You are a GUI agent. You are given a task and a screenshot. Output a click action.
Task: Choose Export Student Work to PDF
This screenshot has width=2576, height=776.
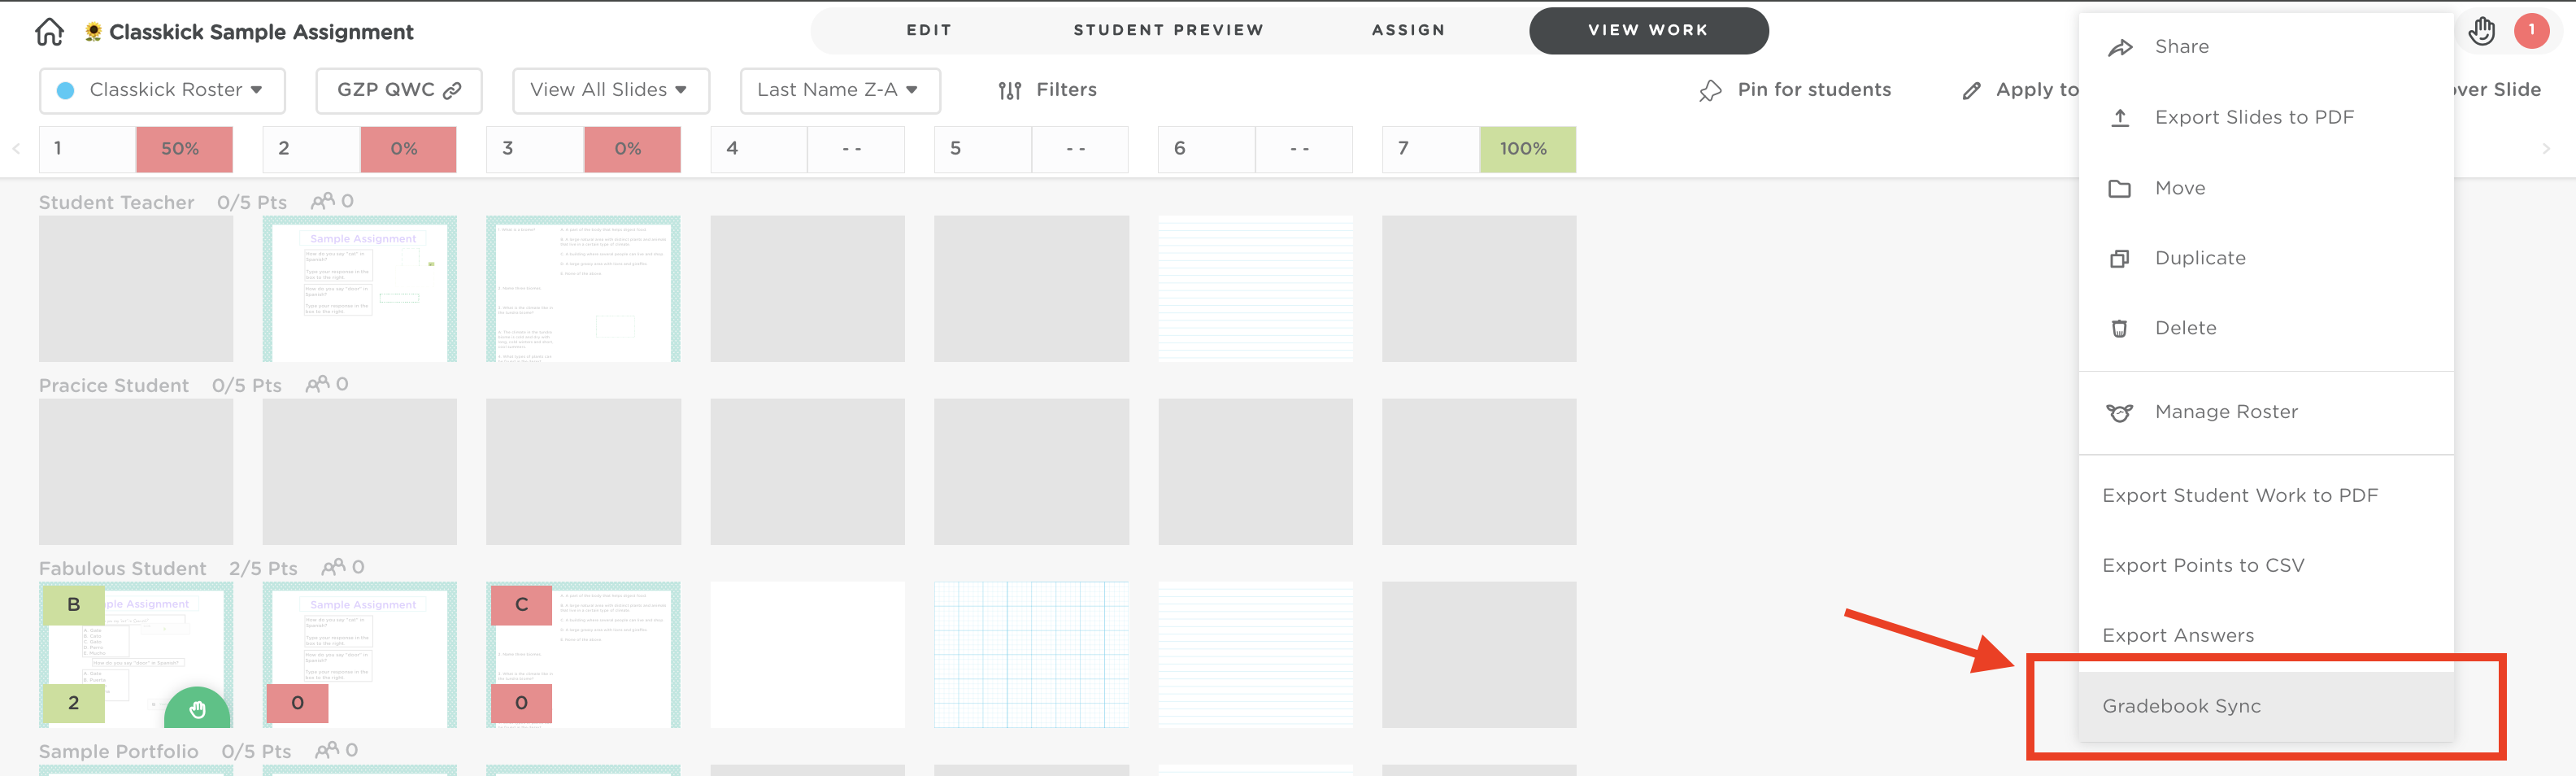[2266, 496]
